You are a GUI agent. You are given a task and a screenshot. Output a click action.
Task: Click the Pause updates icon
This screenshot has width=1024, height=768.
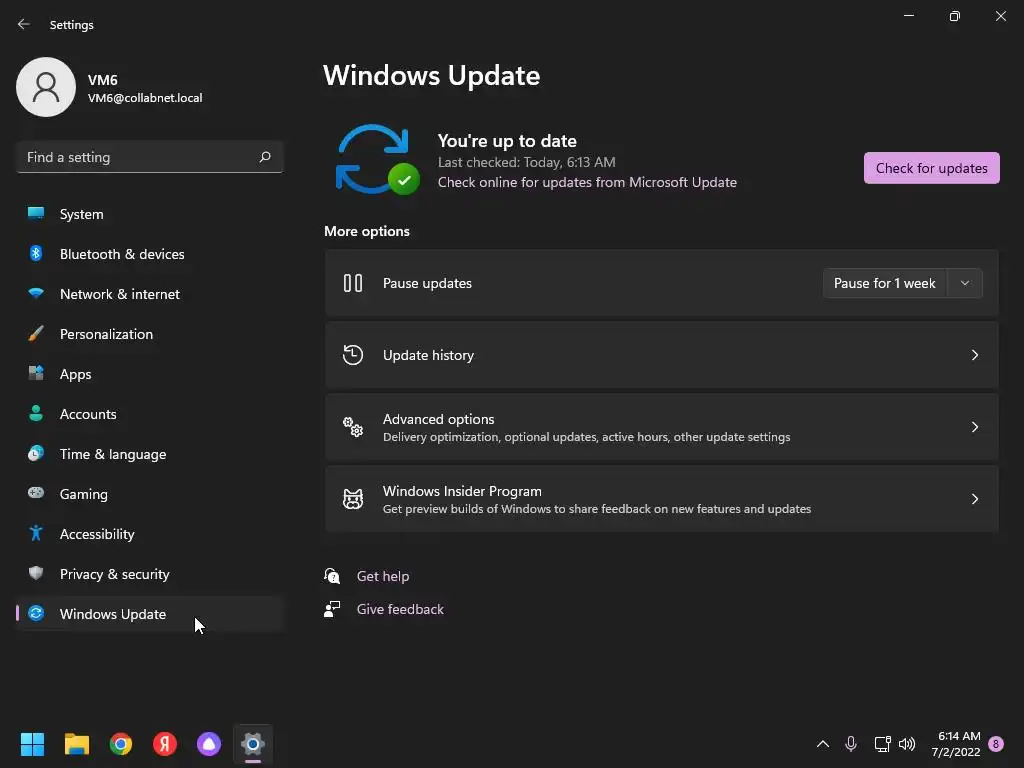(x=353, y=283)
